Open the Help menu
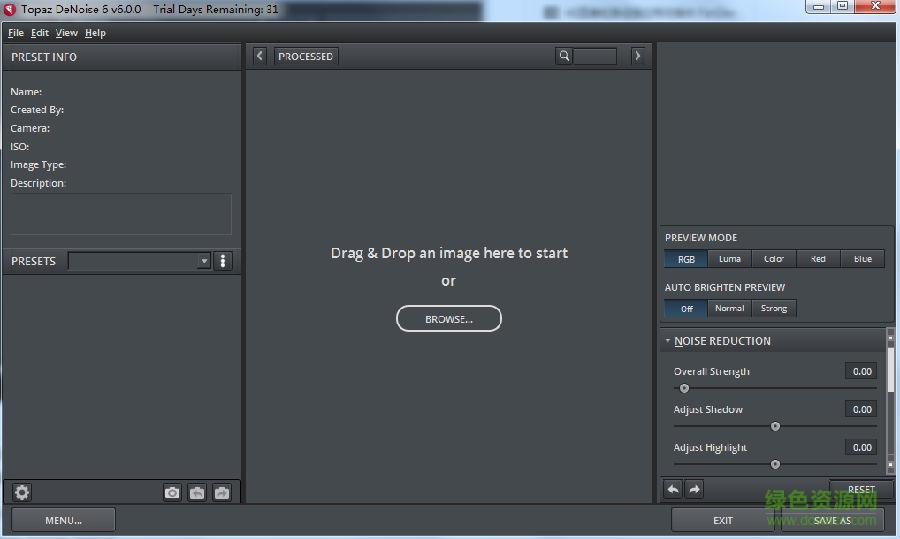 click(x=95, y=33)
